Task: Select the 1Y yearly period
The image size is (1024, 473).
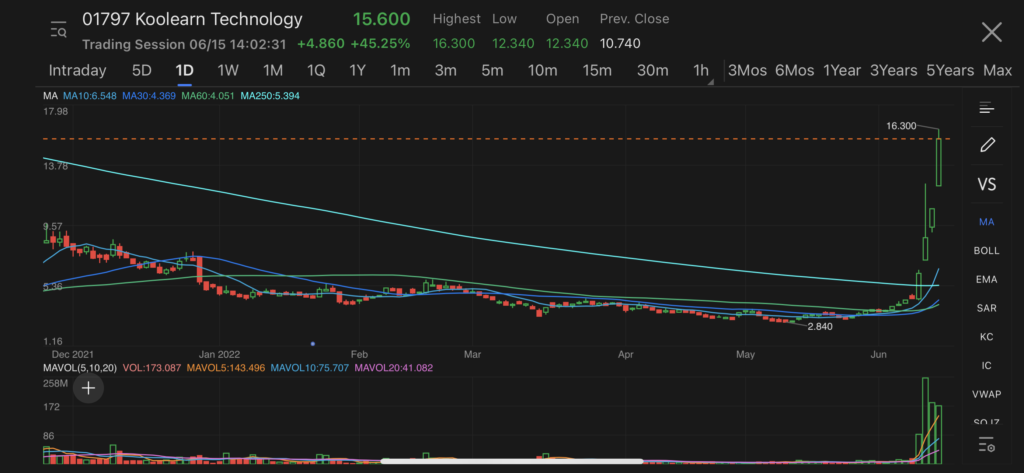Action: pos(357,71)
